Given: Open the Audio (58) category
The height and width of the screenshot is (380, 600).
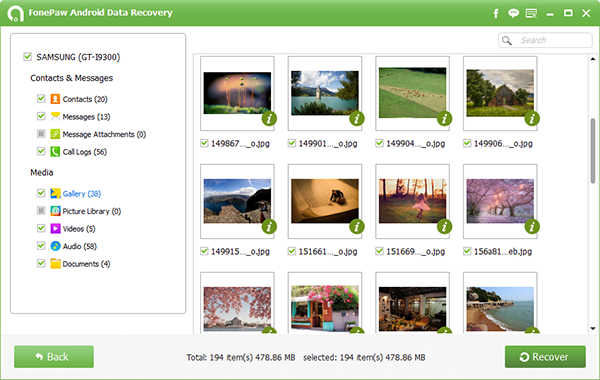Looking at the screenshot, I should click(80, 246).
